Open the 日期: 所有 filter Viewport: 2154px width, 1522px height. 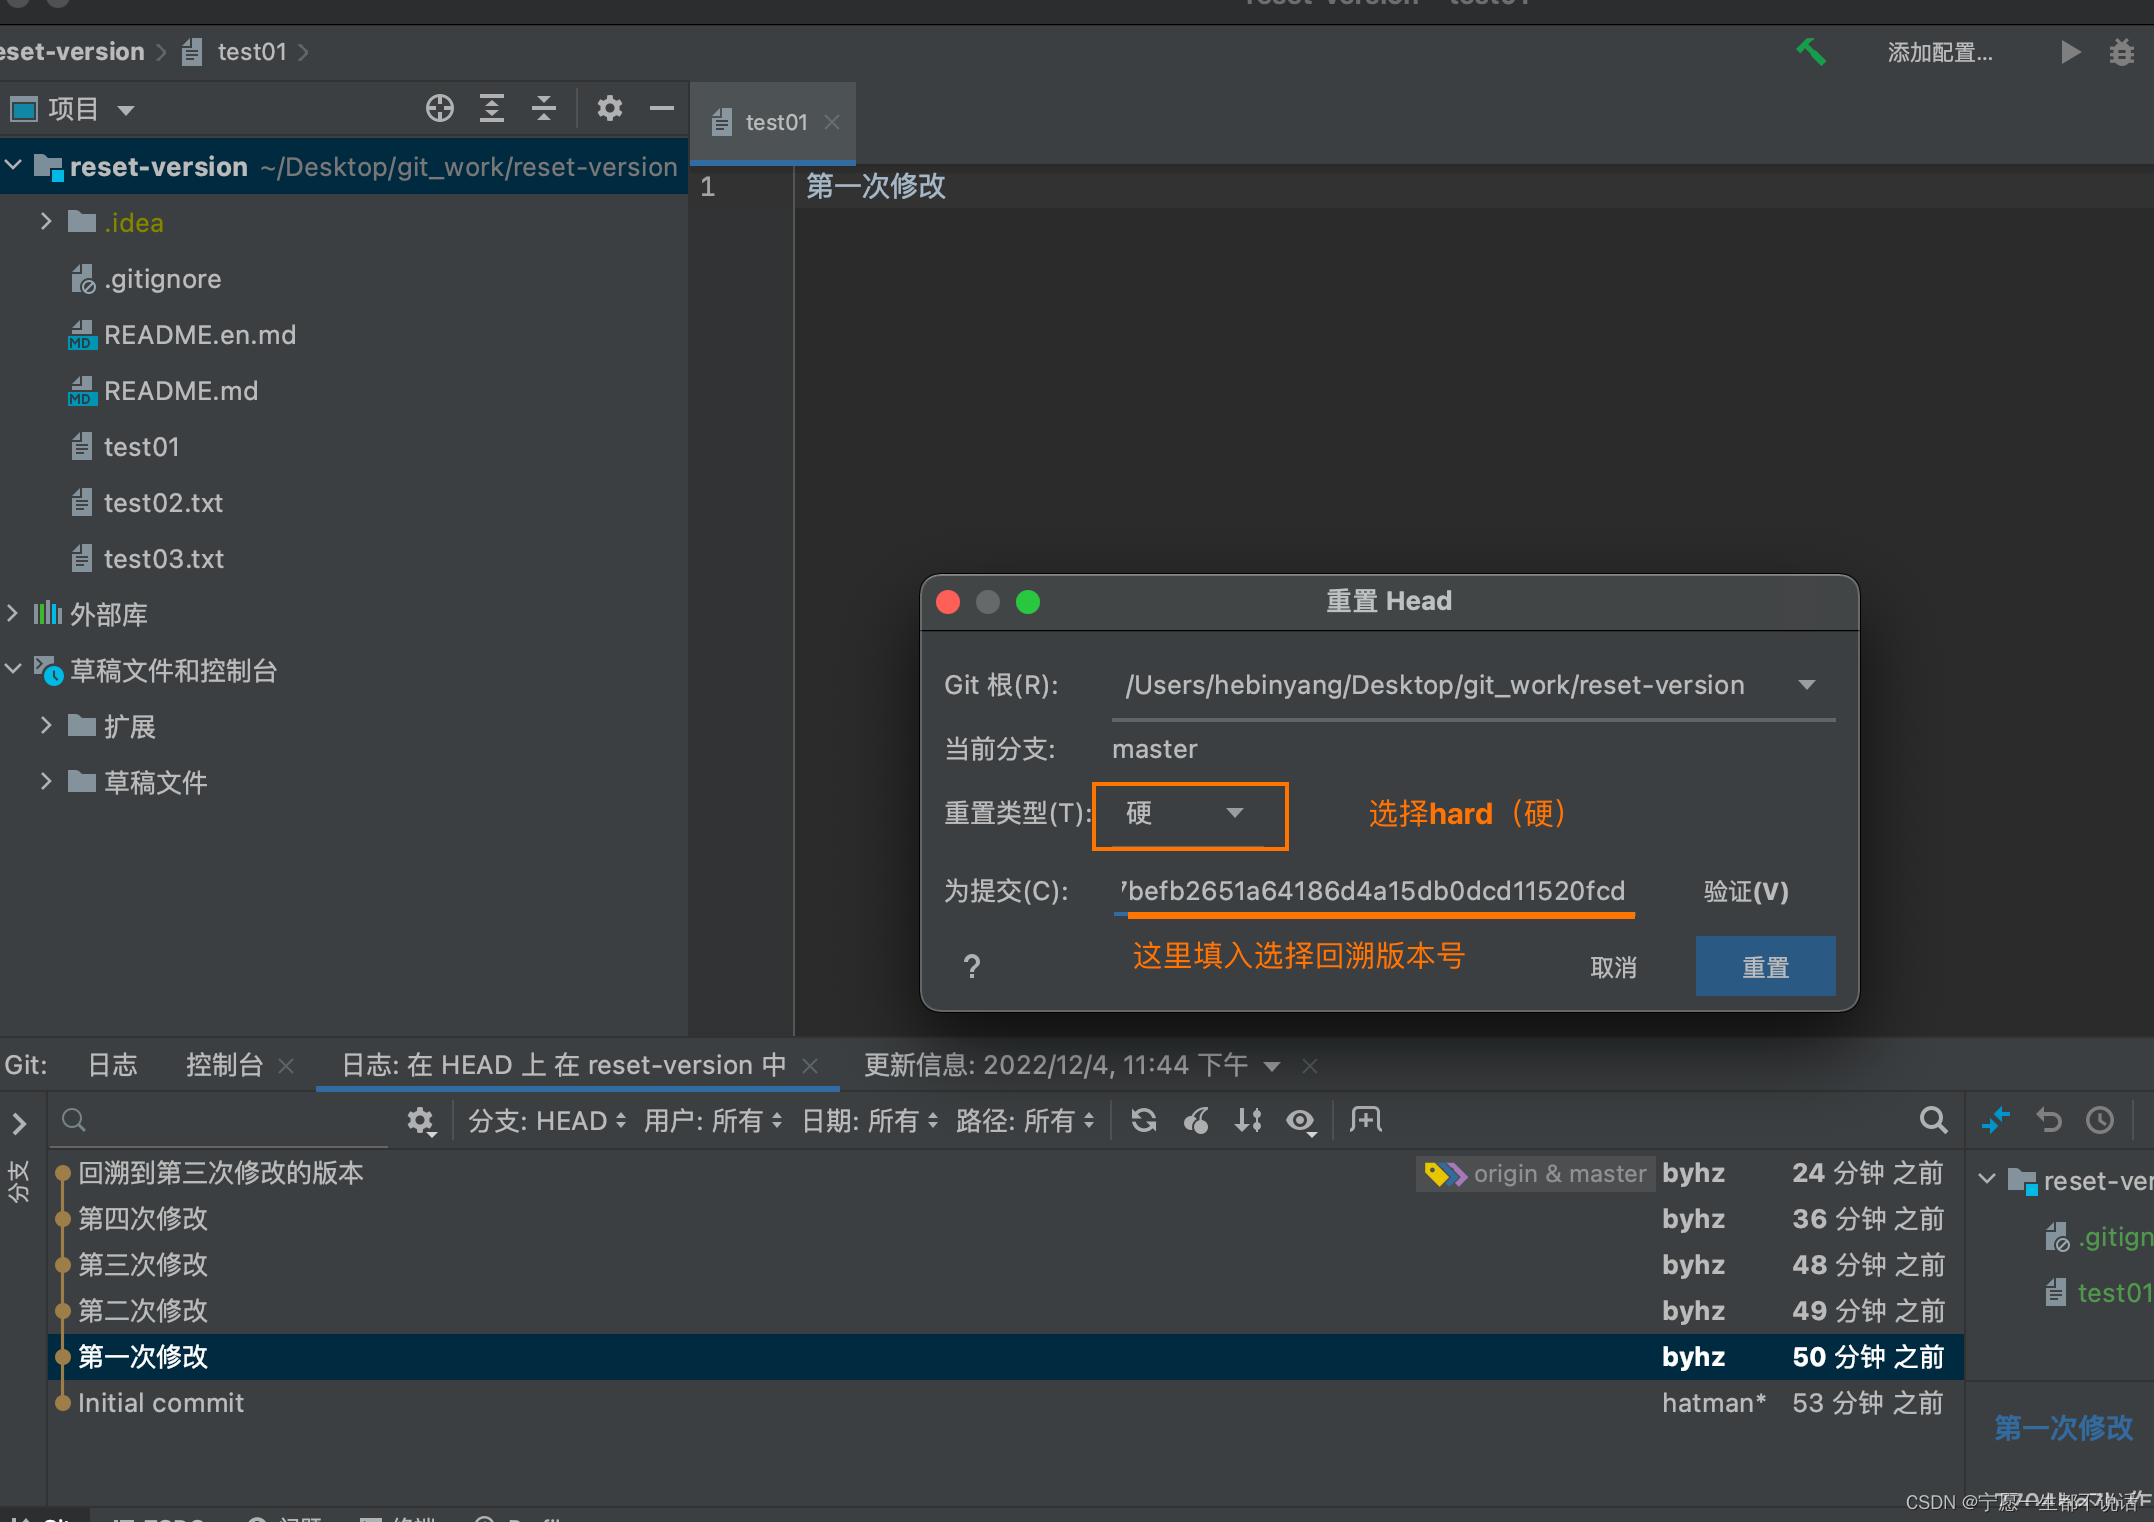870,1121
